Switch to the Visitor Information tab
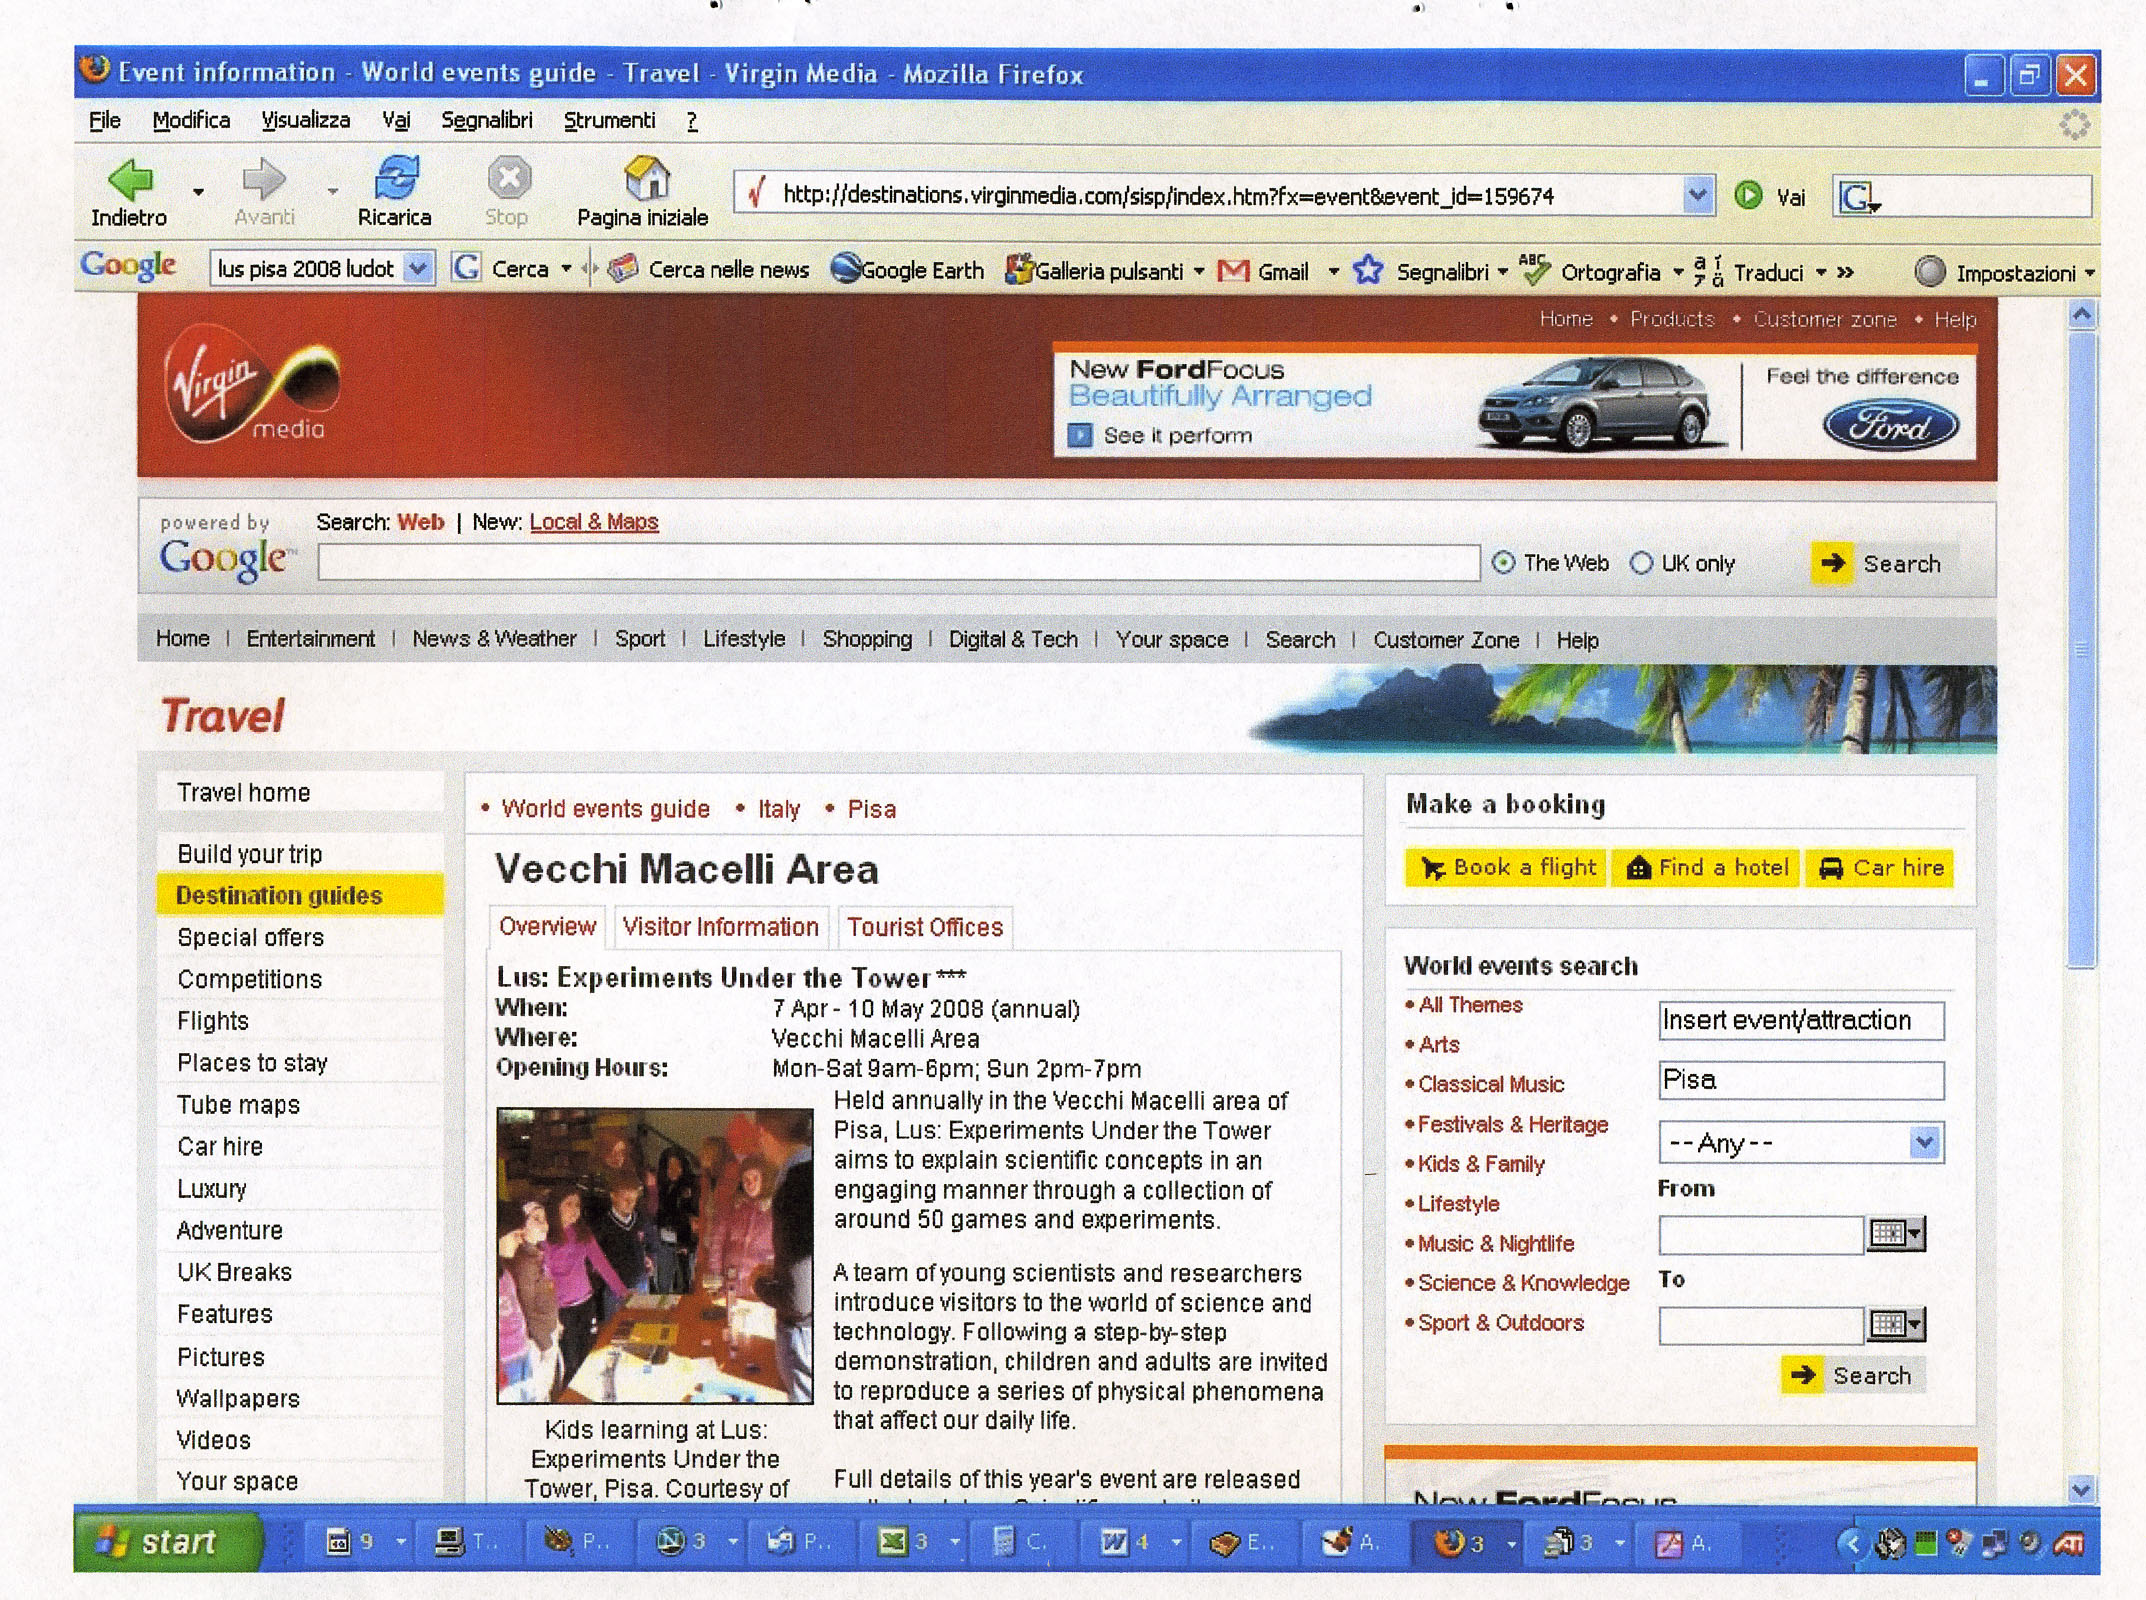 point(720,927)
